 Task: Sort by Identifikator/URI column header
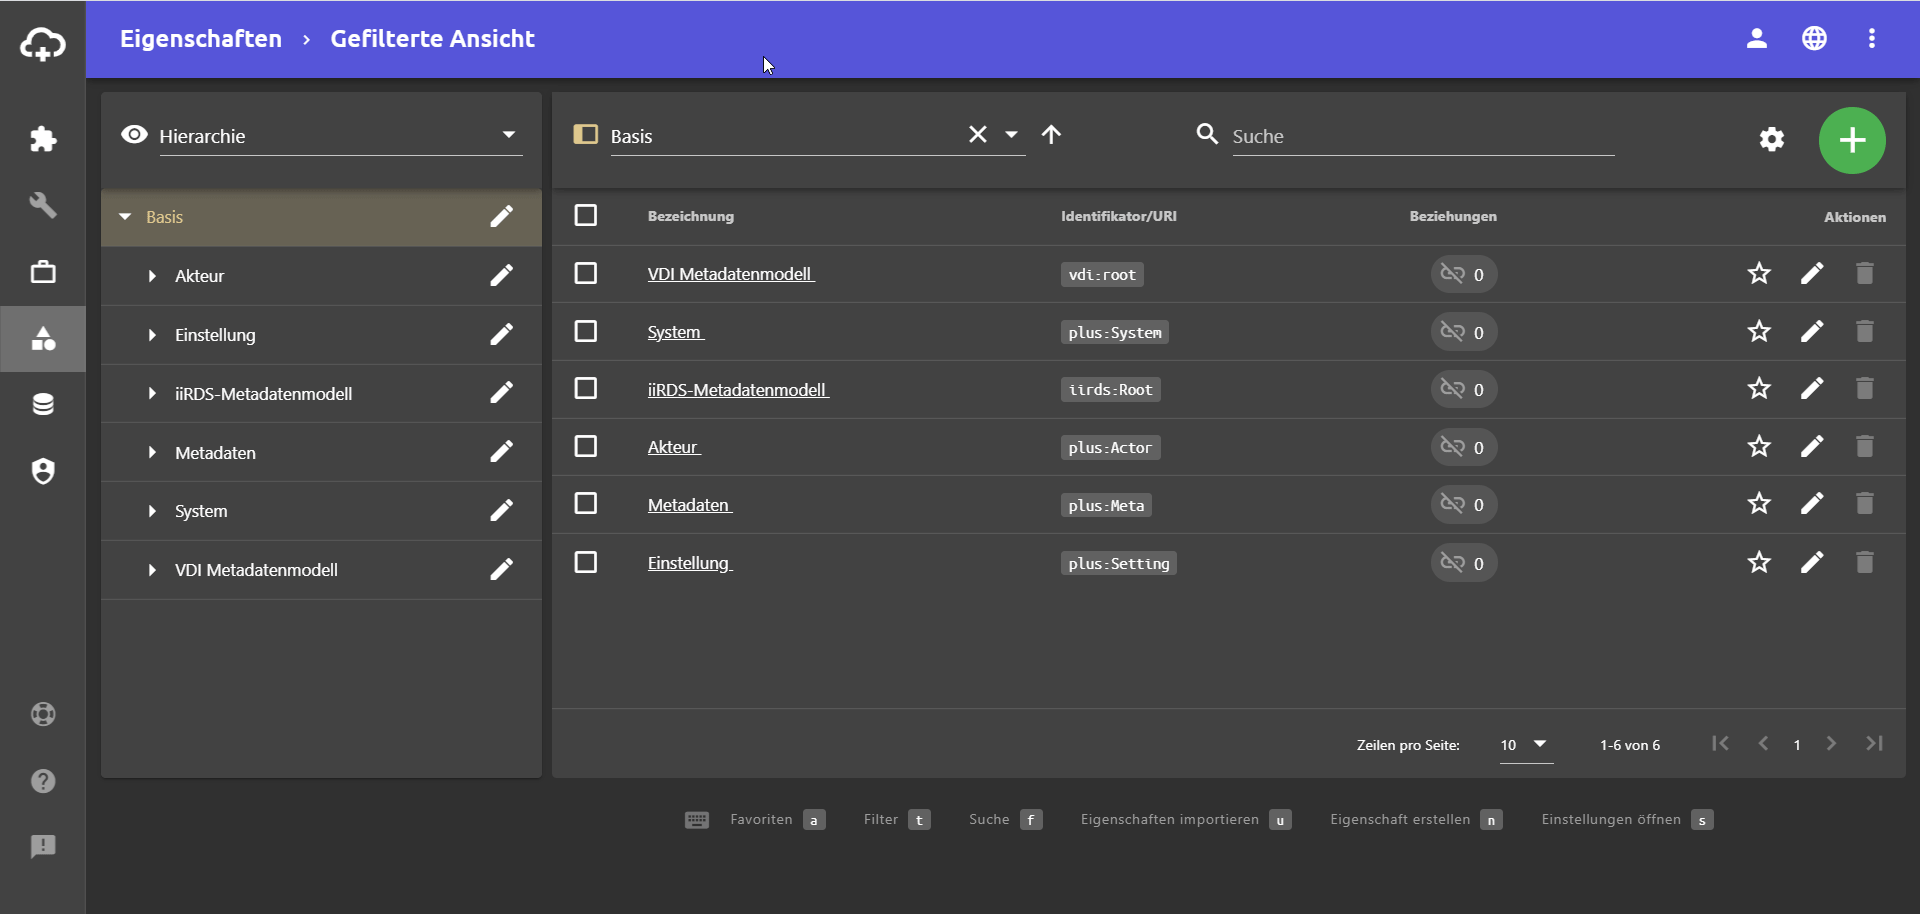(1118, 216)
